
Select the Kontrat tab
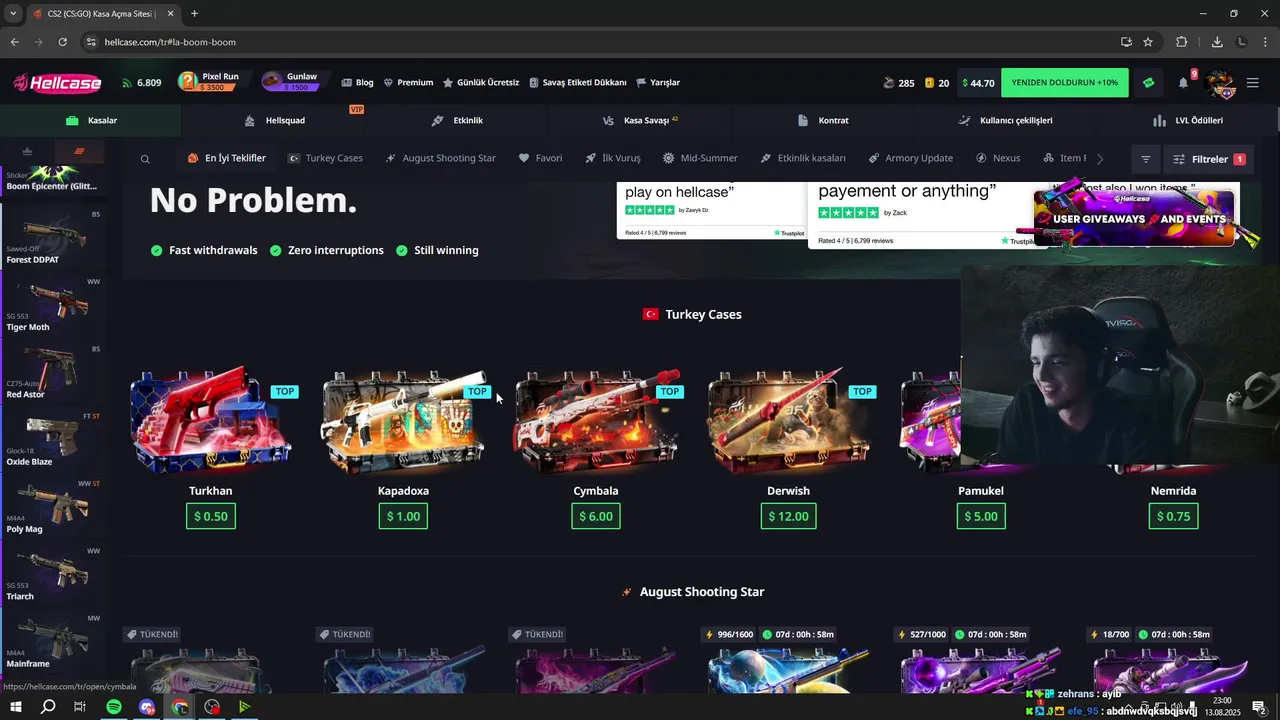[x=823, y=120]
